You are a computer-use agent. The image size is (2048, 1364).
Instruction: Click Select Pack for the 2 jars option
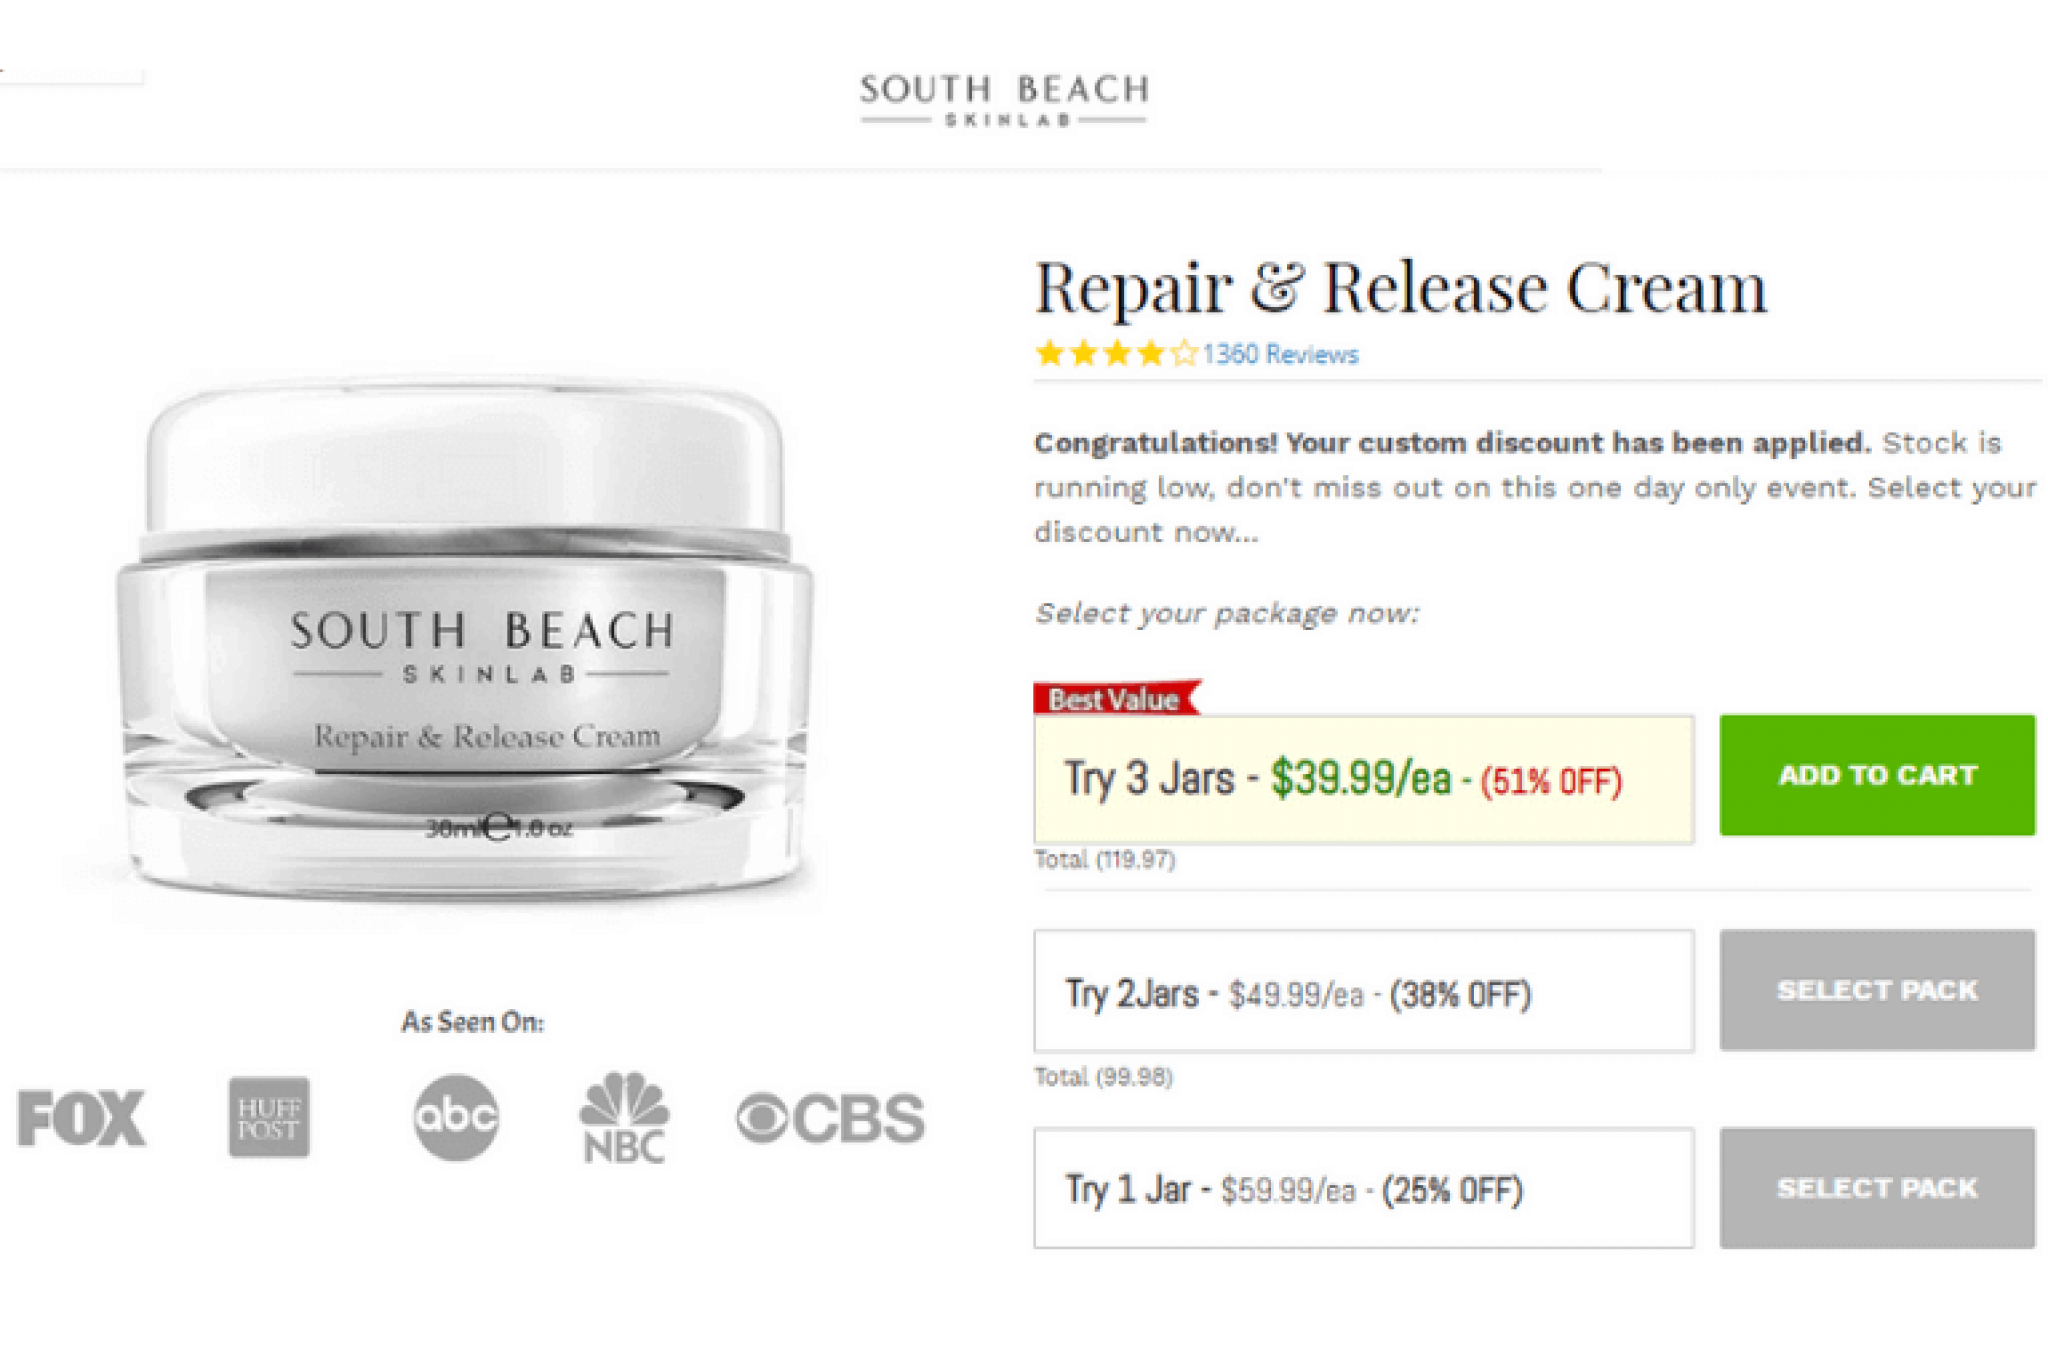(x=1877, y=990)
